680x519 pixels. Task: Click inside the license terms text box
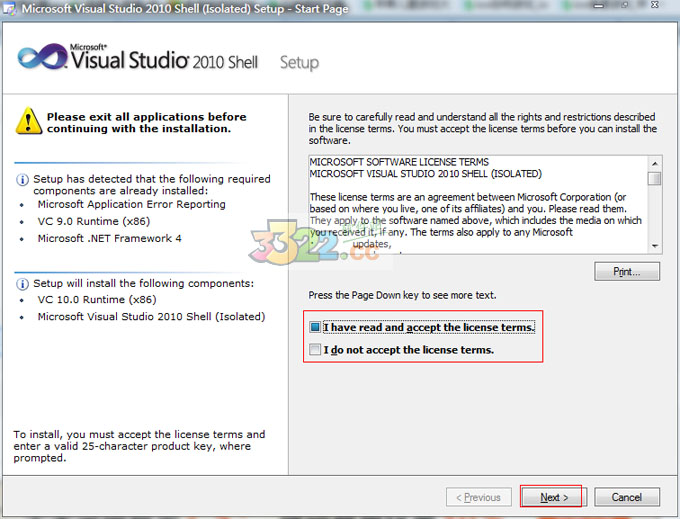[478, 204]
